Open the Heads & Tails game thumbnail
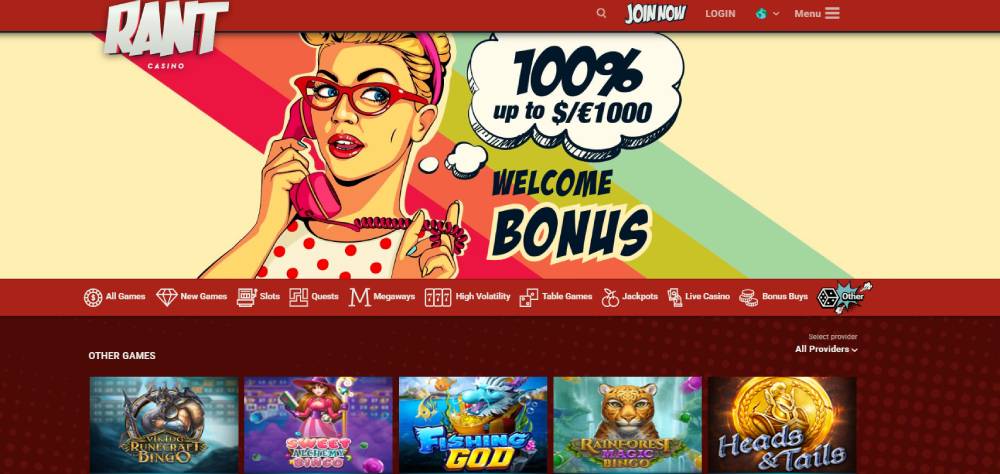 coord(783,425)
